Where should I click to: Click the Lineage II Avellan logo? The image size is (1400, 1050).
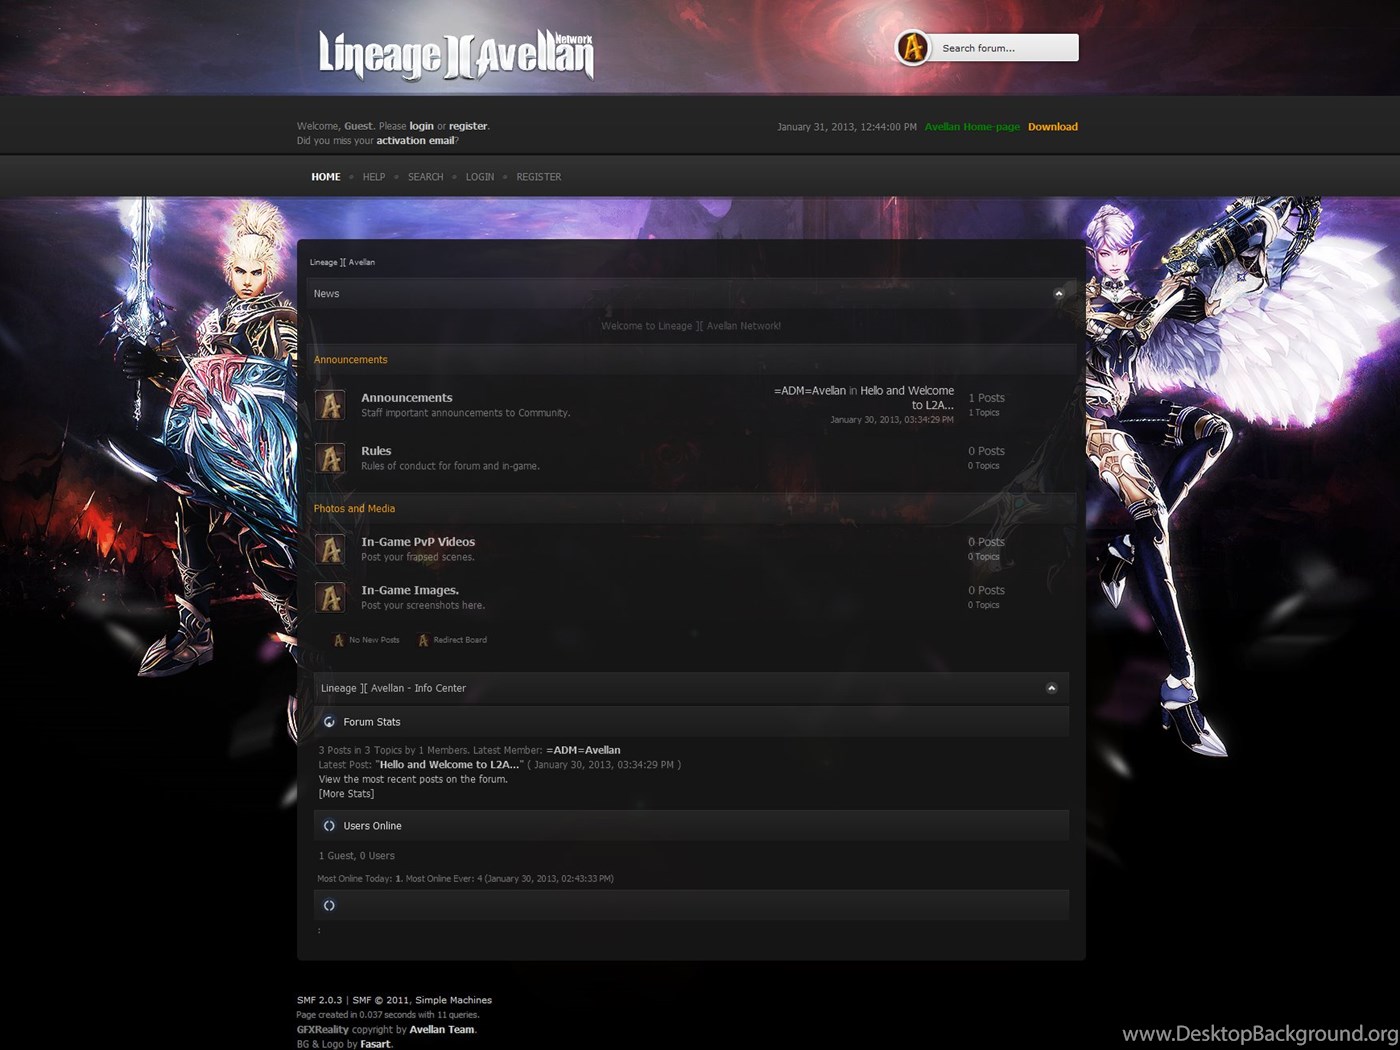(x=456, y=55)
